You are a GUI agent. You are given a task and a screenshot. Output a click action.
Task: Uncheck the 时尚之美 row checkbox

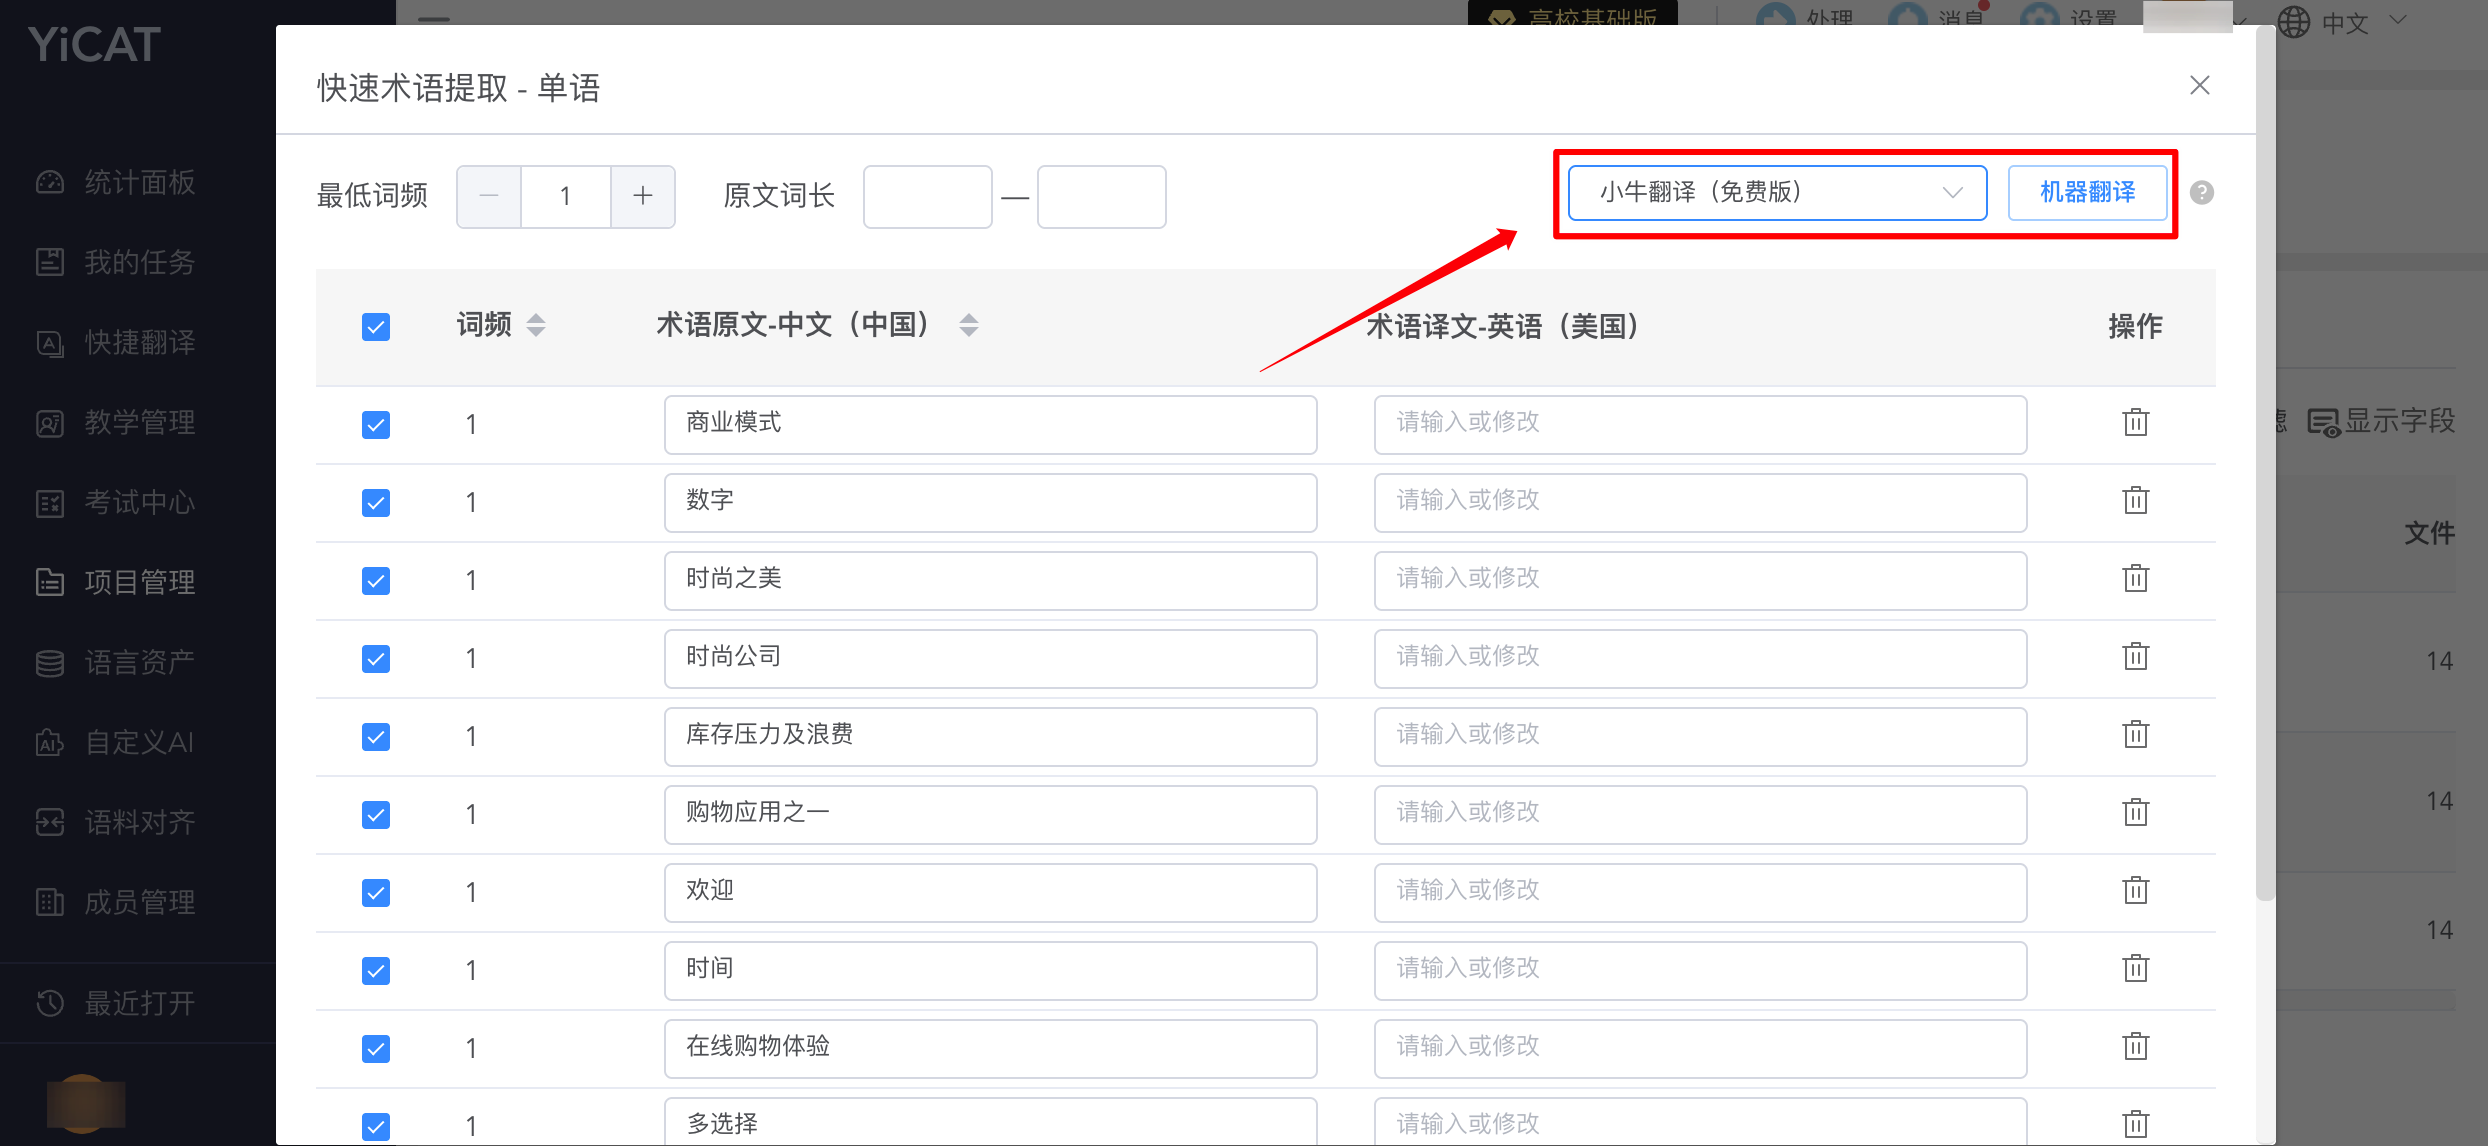(376, 581)
